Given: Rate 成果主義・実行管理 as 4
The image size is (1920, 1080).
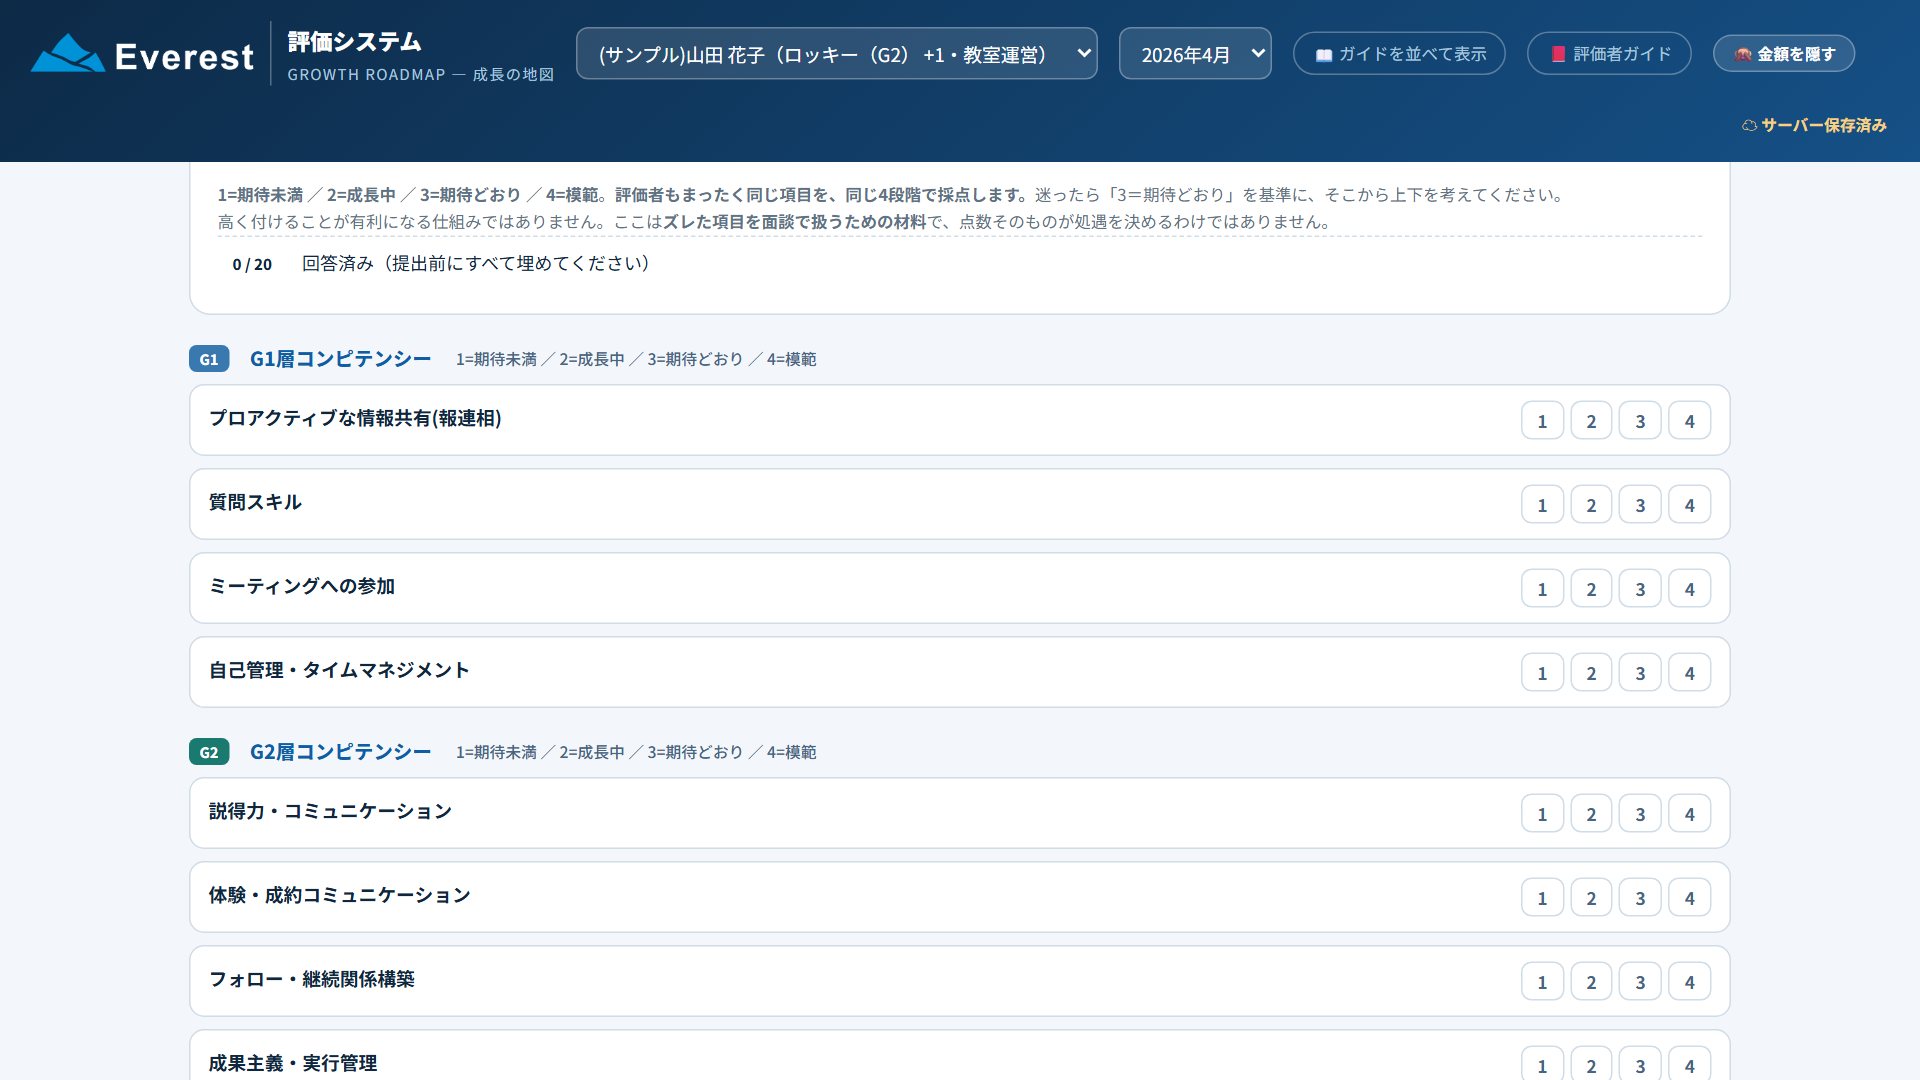Looking at the screenshot, I should (x=1690, y=1064).
